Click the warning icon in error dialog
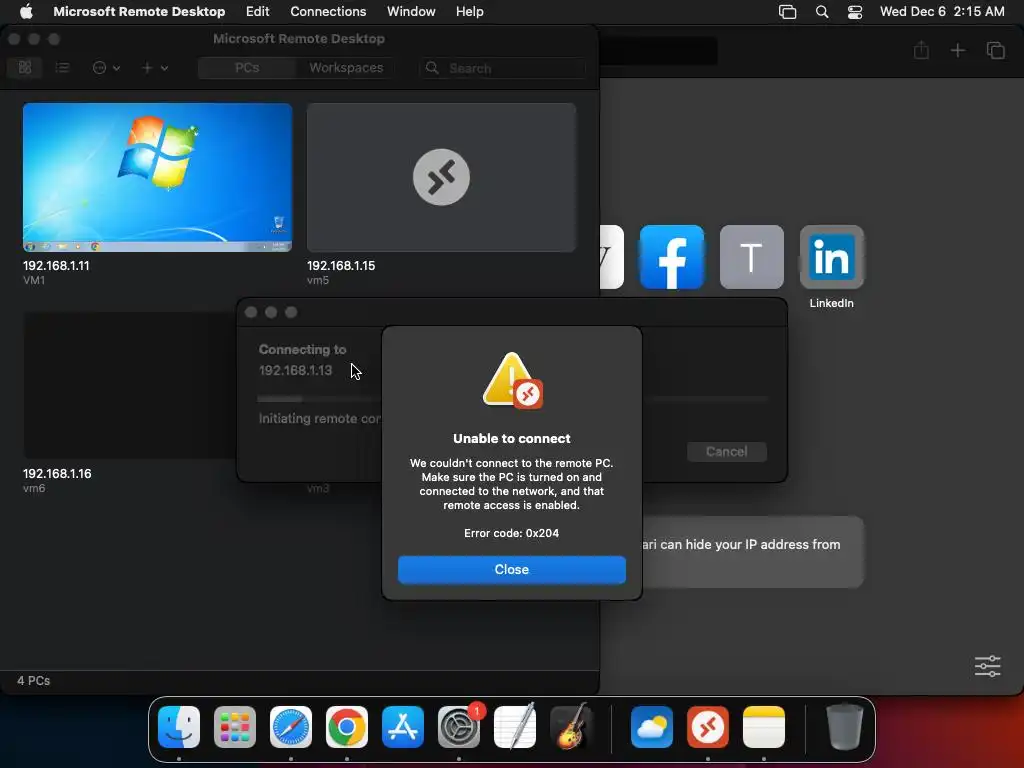1024x768 pixels. (513, 381)
